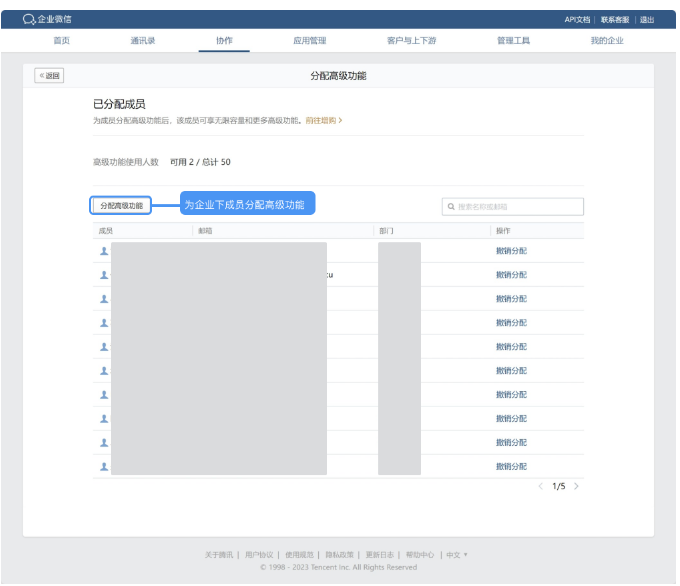Open the 前往增购 link
The image size is (680, 586).
pyautogui.click(x=323, y=120)
